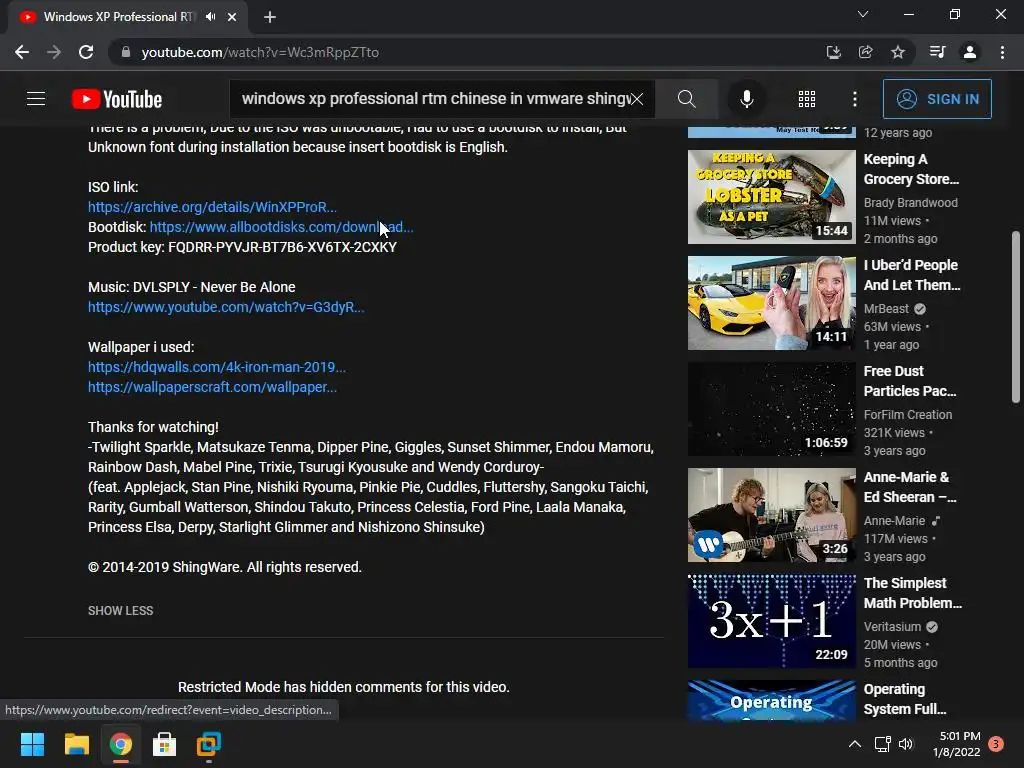Open the wallpaperscraft.com wallpaper link
1024x768 pixels.
click(212, 387)
